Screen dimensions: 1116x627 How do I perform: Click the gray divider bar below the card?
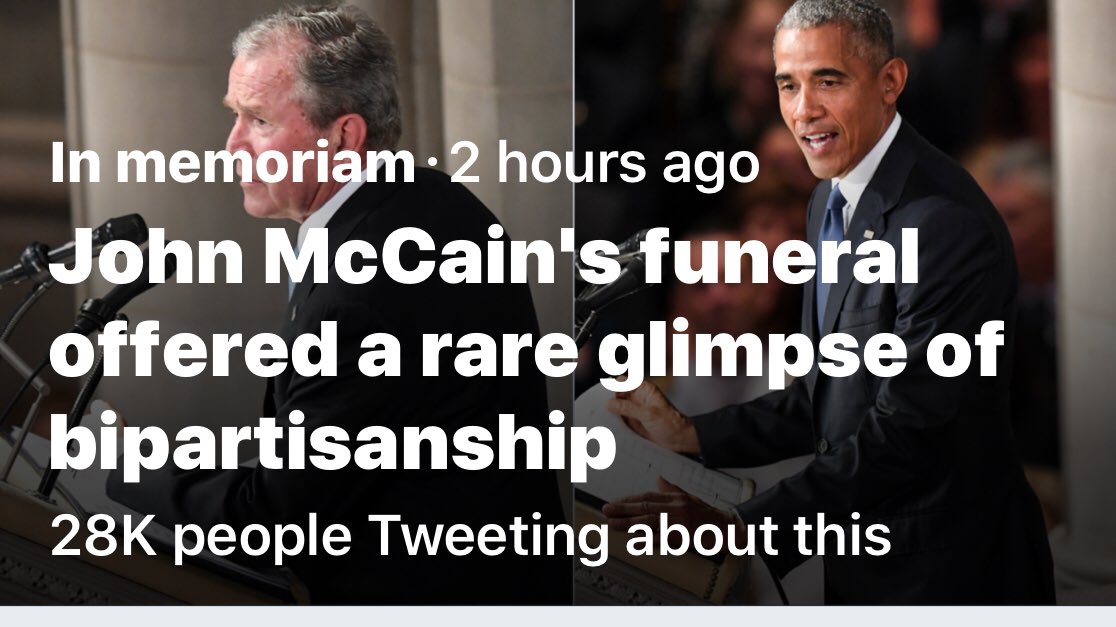[x=558, y=616]
